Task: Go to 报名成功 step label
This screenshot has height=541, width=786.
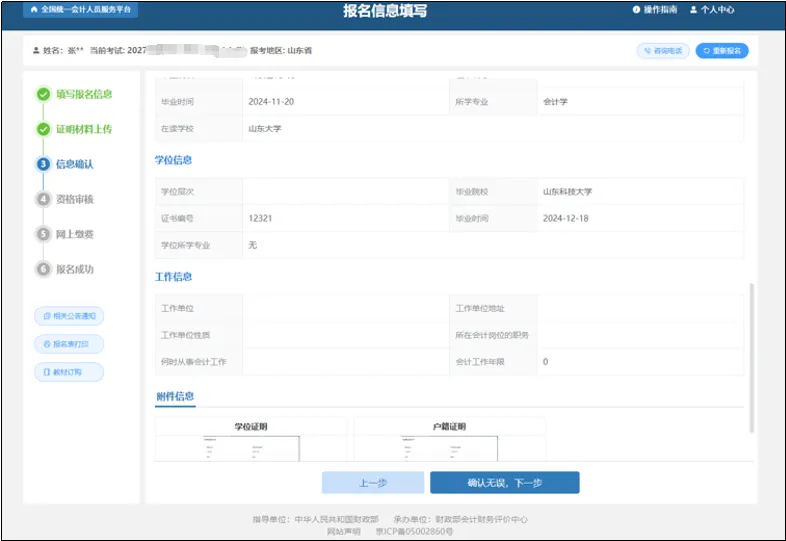Action: 75,269
